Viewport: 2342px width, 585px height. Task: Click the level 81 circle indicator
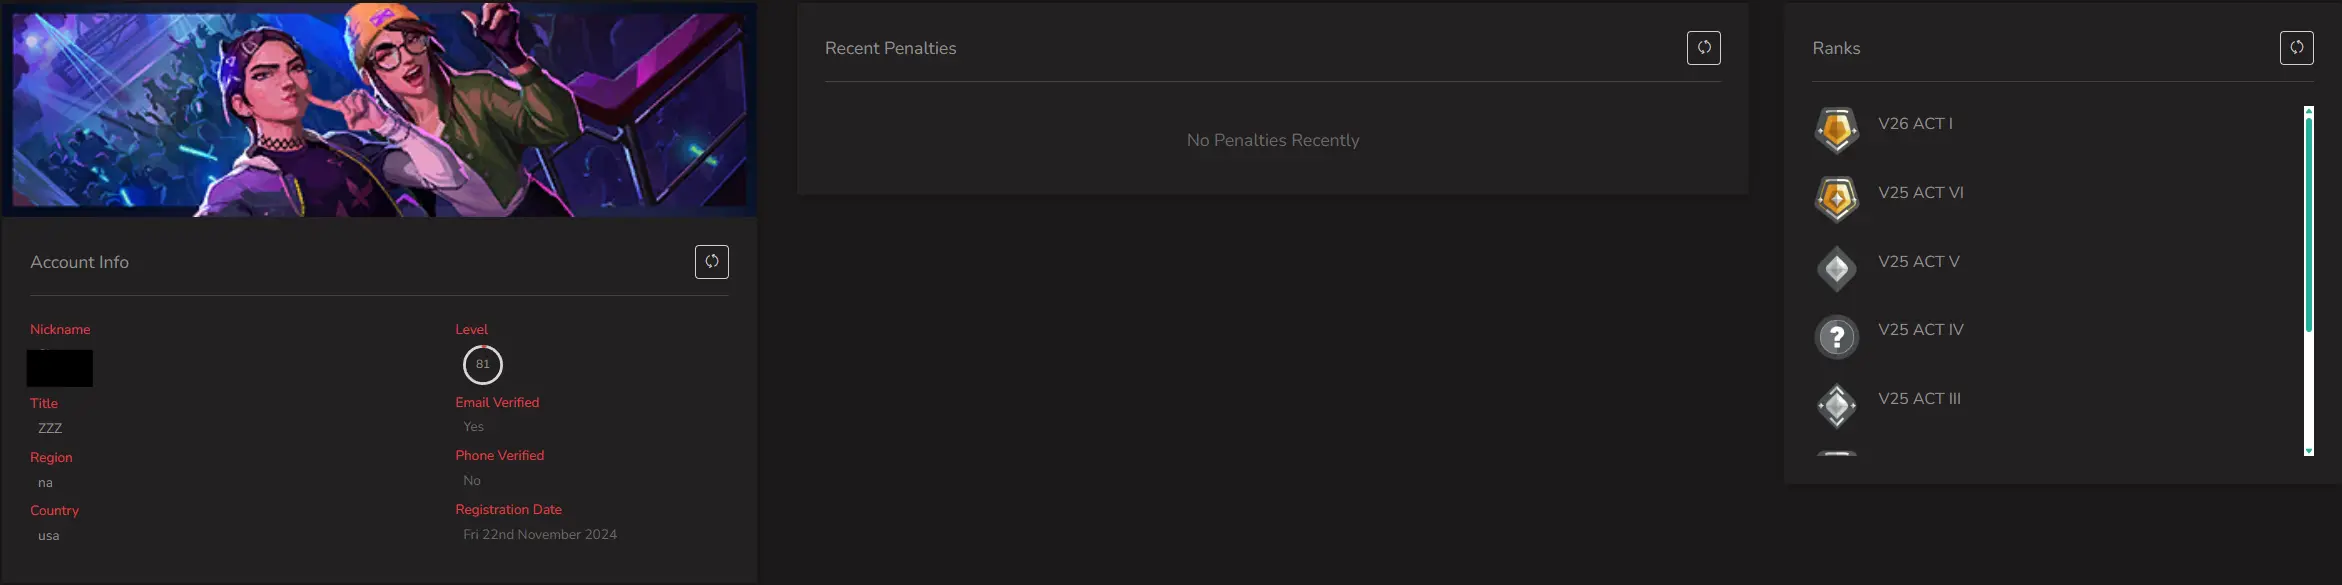tap(482, 365)
